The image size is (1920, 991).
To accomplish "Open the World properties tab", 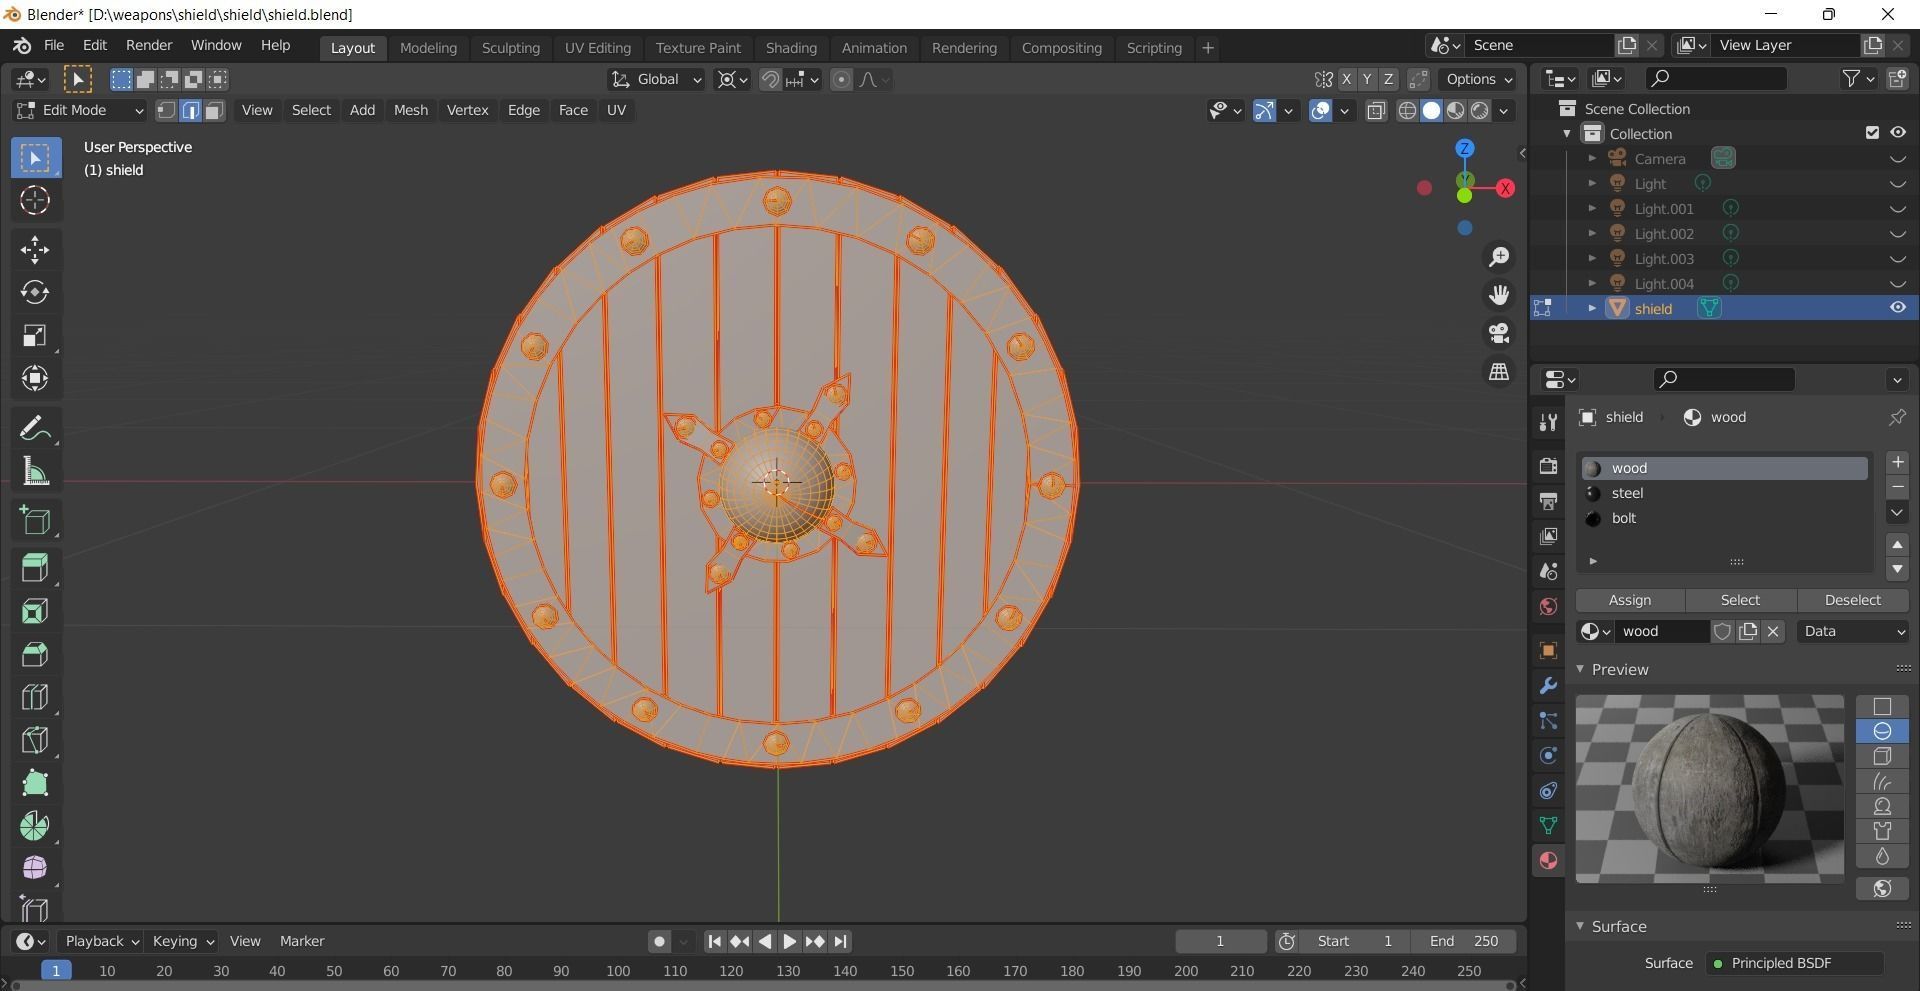I will 1548,607.
